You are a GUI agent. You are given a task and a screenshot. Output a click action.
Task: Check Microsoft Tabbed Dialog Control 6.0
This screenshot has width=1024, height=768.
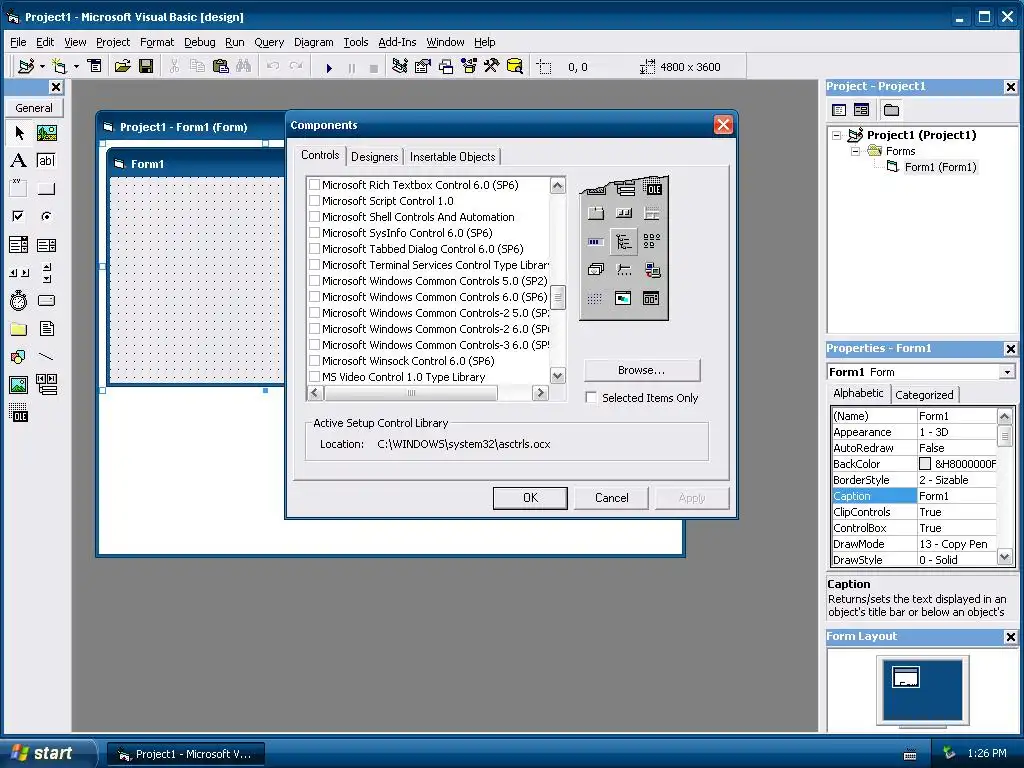pyautogui.click(x=315, y=249)
